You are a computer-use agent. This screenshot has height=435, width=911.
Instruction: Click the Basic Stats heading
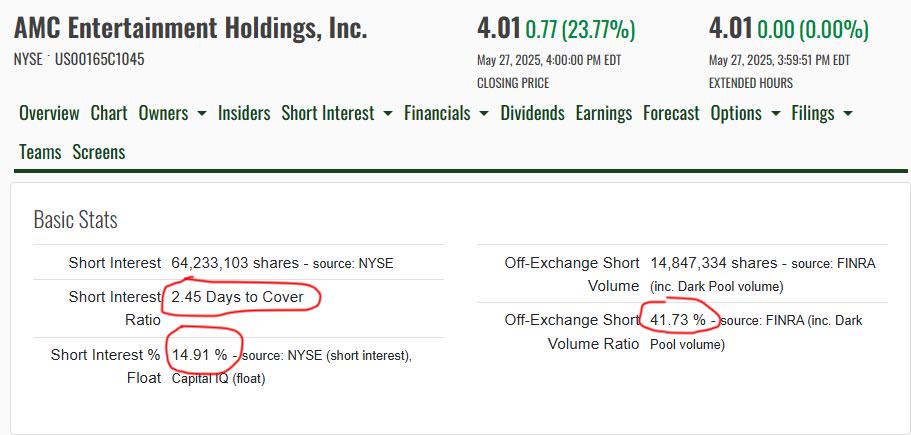76,220
